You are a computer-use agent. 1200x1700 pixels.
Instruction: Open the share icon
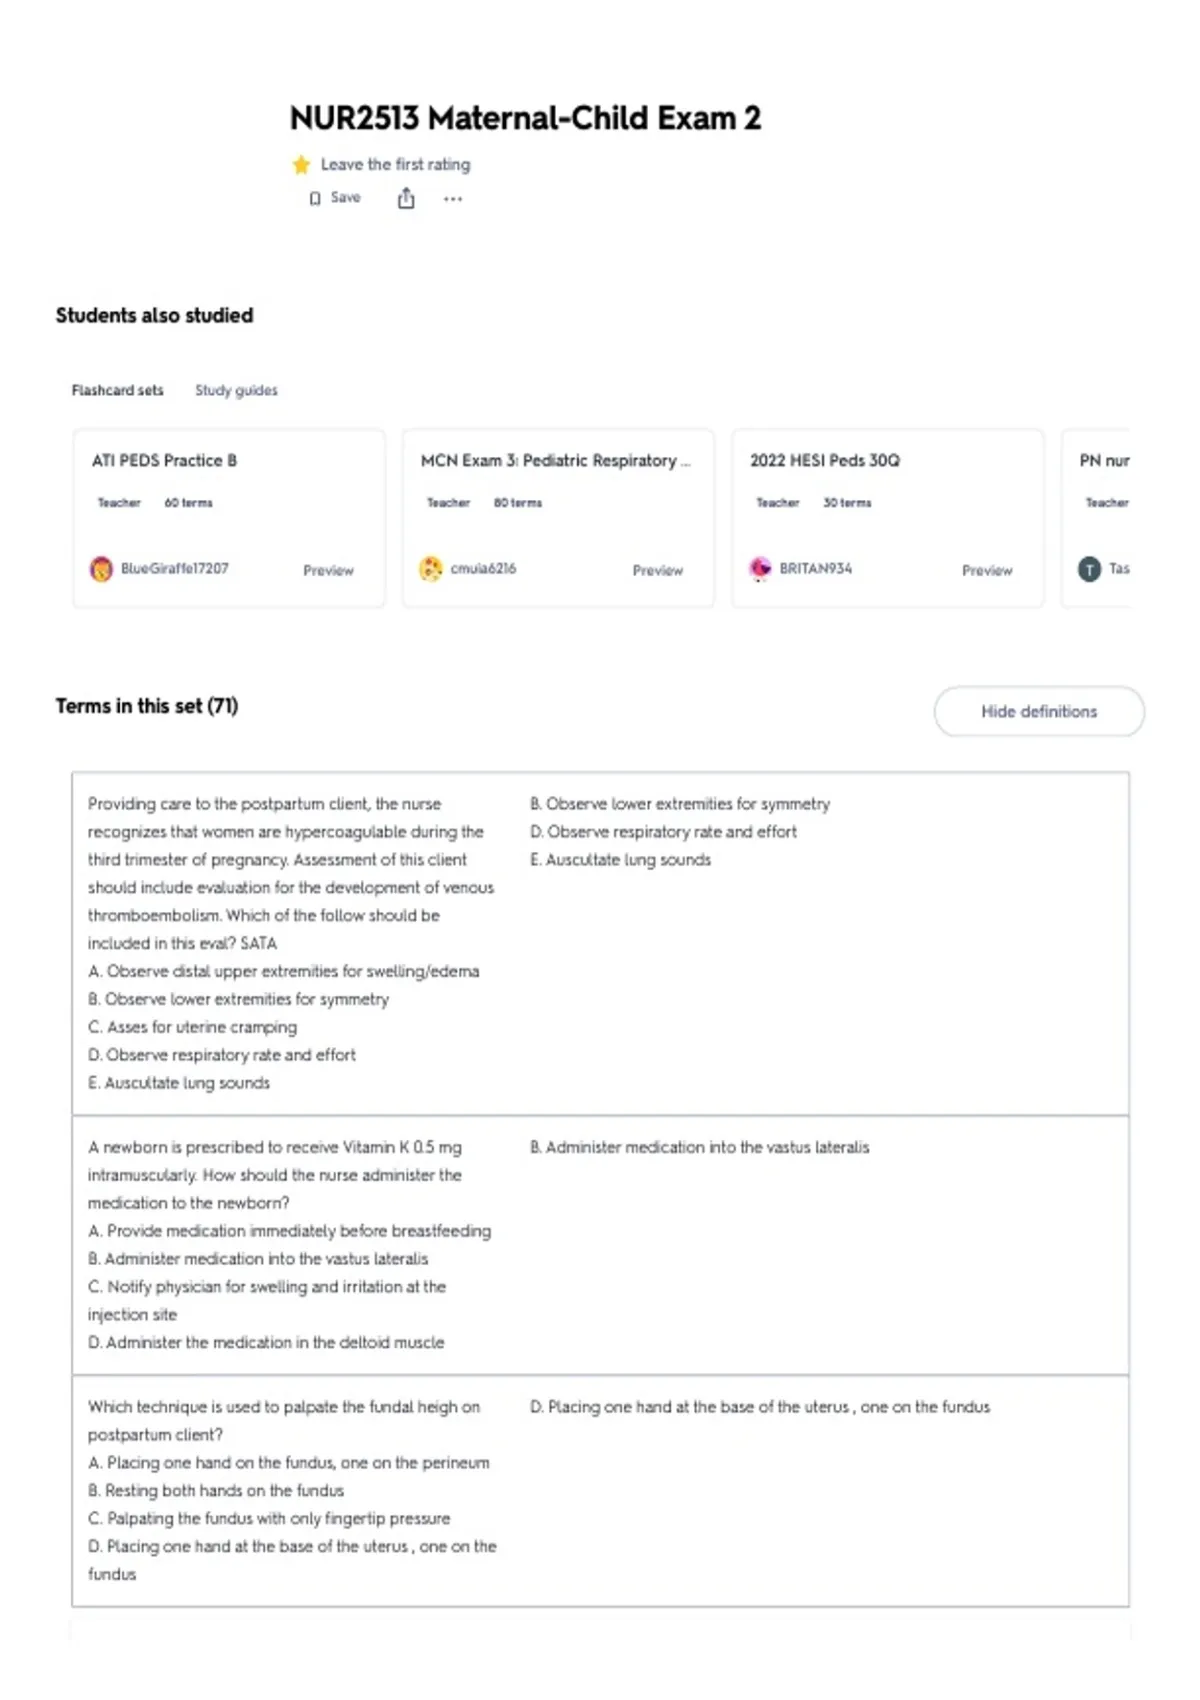406,198
